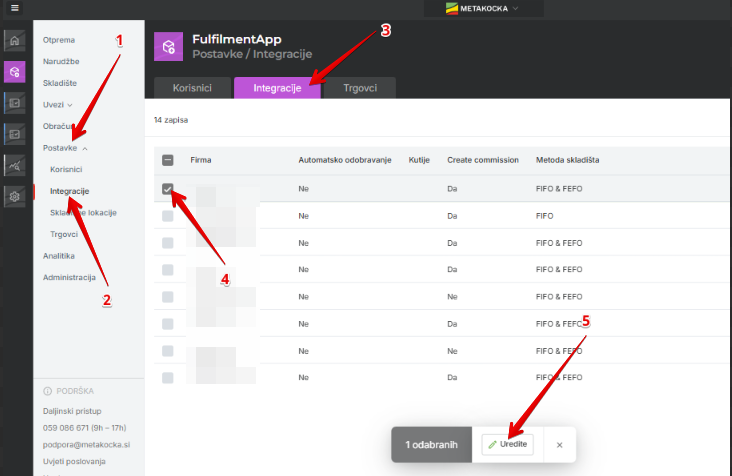Click the podpora@metakocka.si email link
This screenshot has height=476, width=732.
coord(86,445)
